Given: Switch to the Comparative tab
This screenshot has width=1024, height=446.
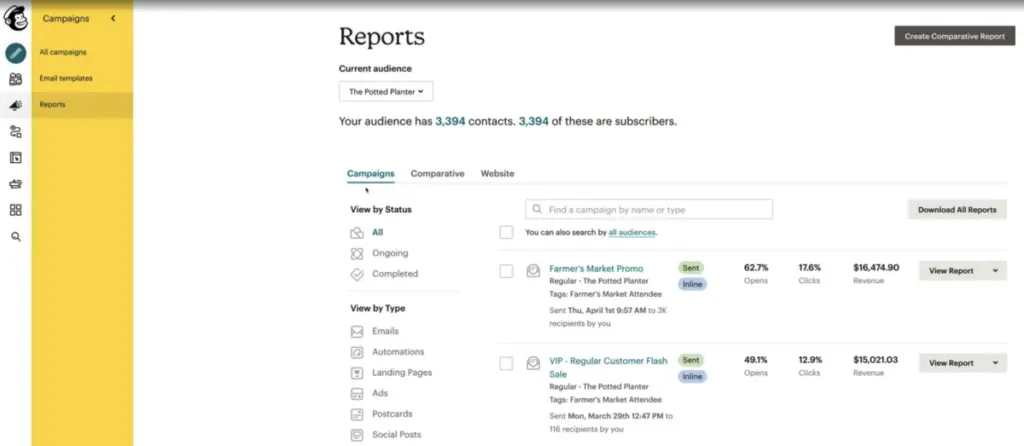Looking at the screenshot, I should tap(437, 174).
